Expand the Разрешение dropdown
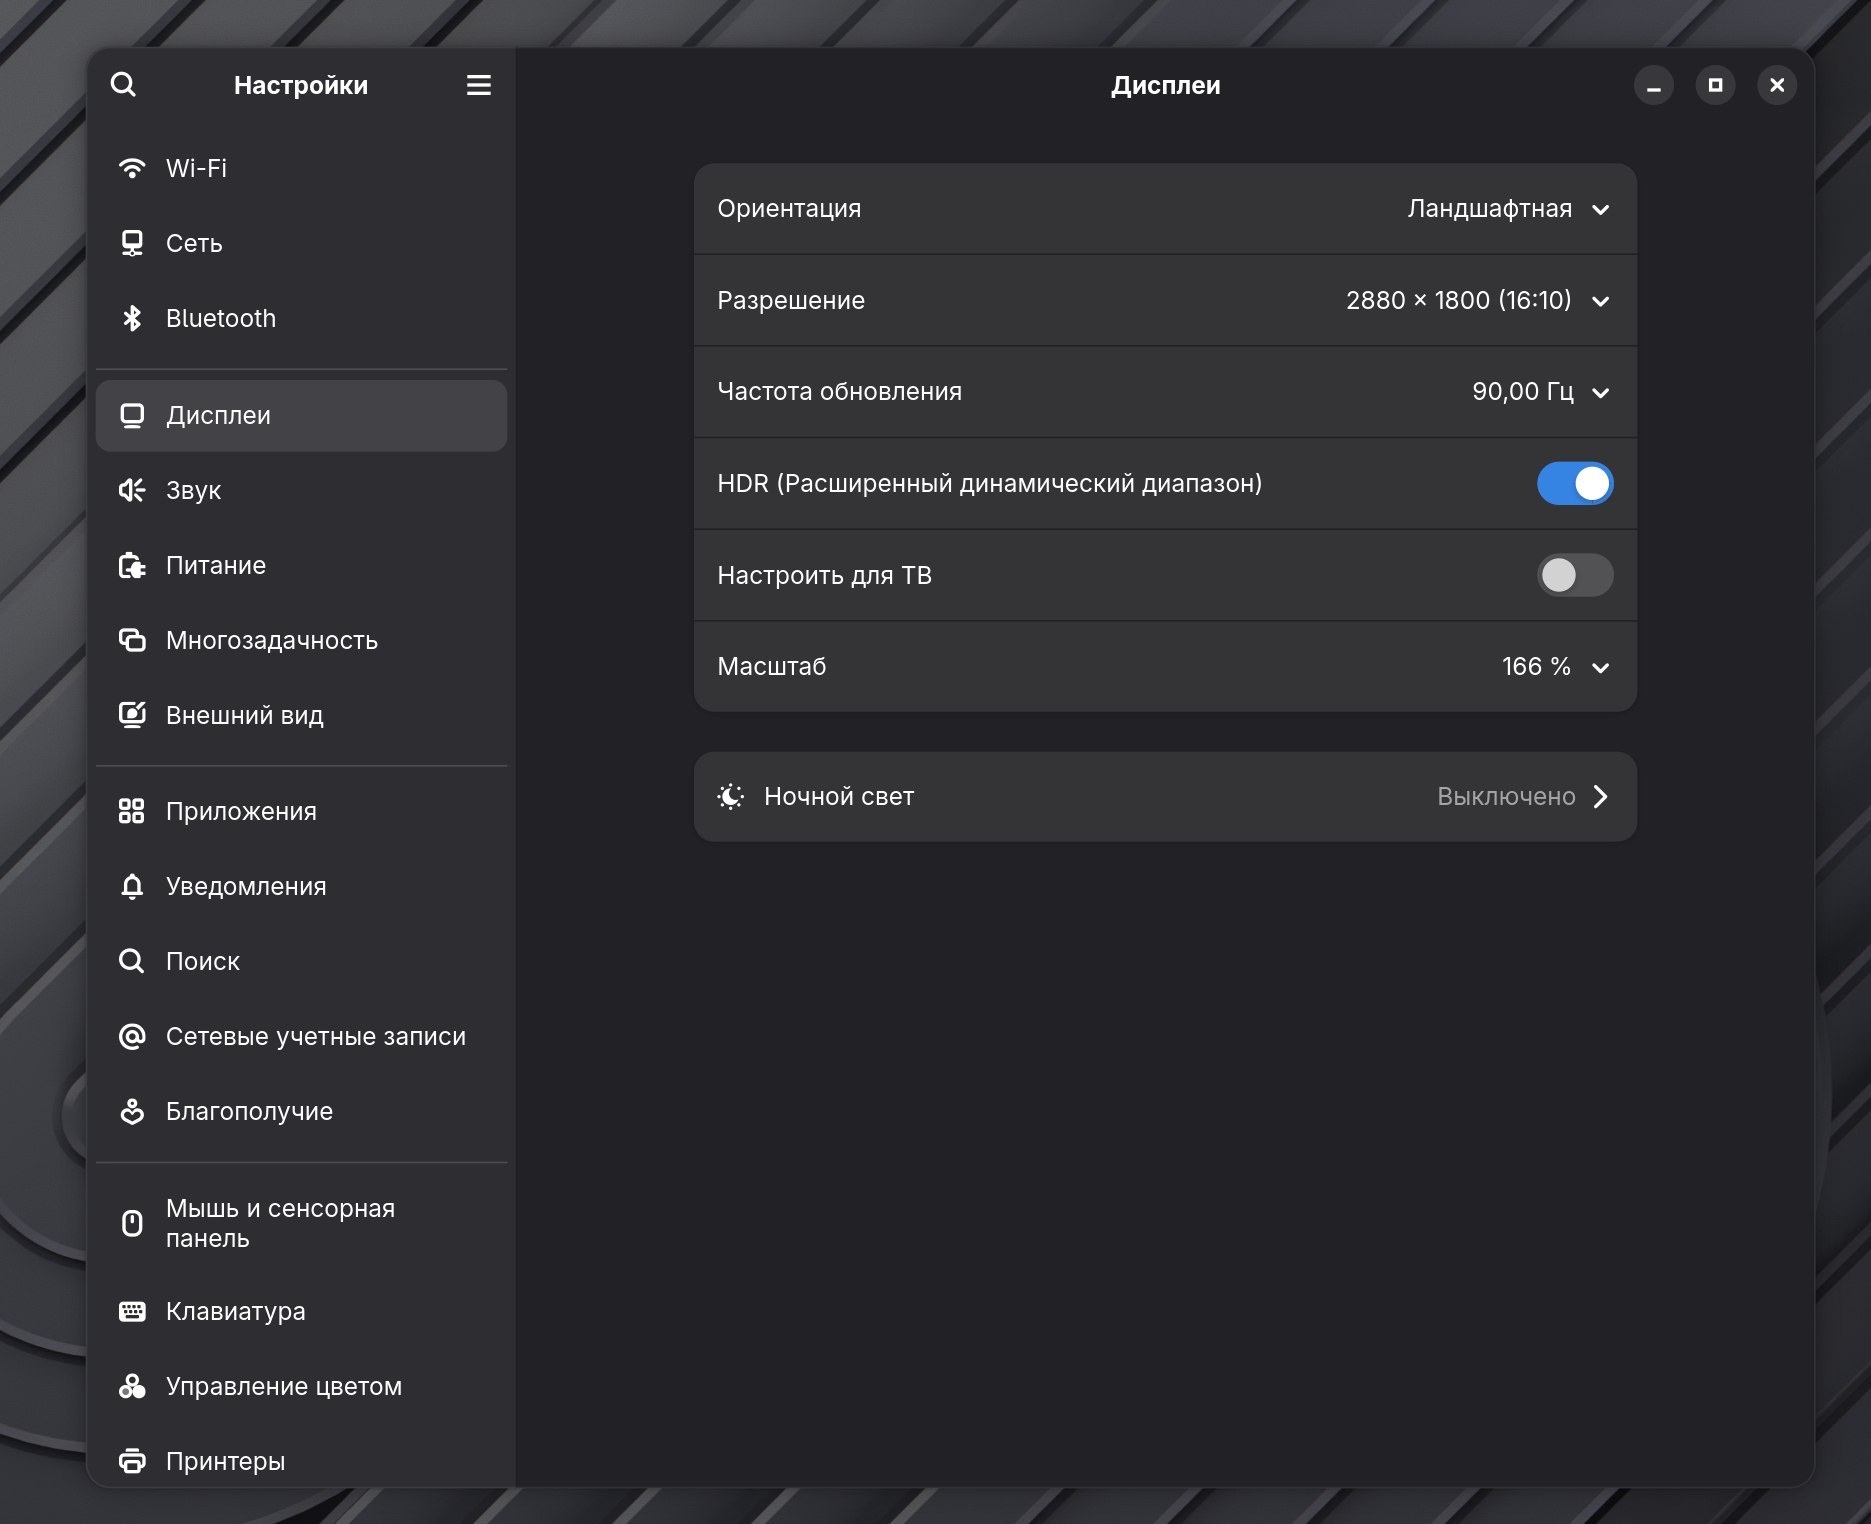The height and width of the screenshot is (1524, 1871). [1478, 301]
